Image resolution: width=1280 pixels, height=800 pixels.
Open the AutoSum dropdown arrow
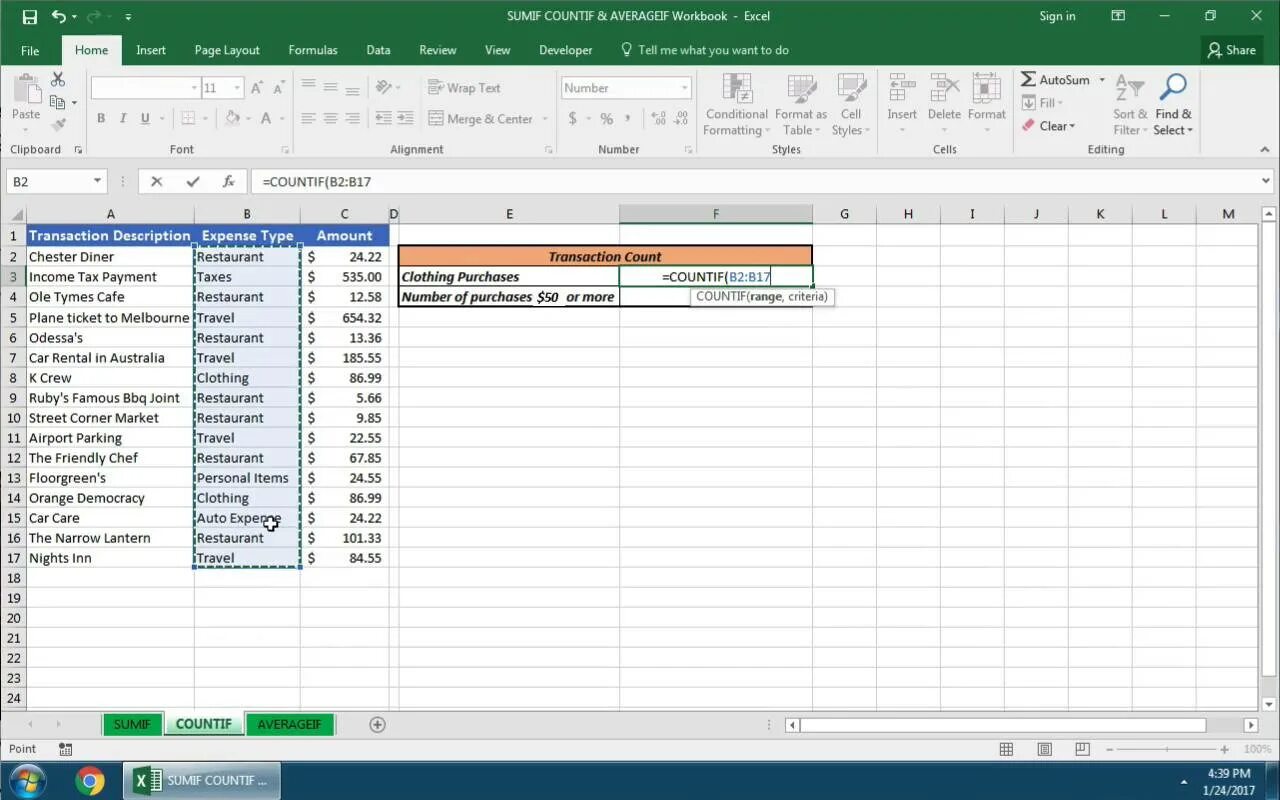(1102, 80)
